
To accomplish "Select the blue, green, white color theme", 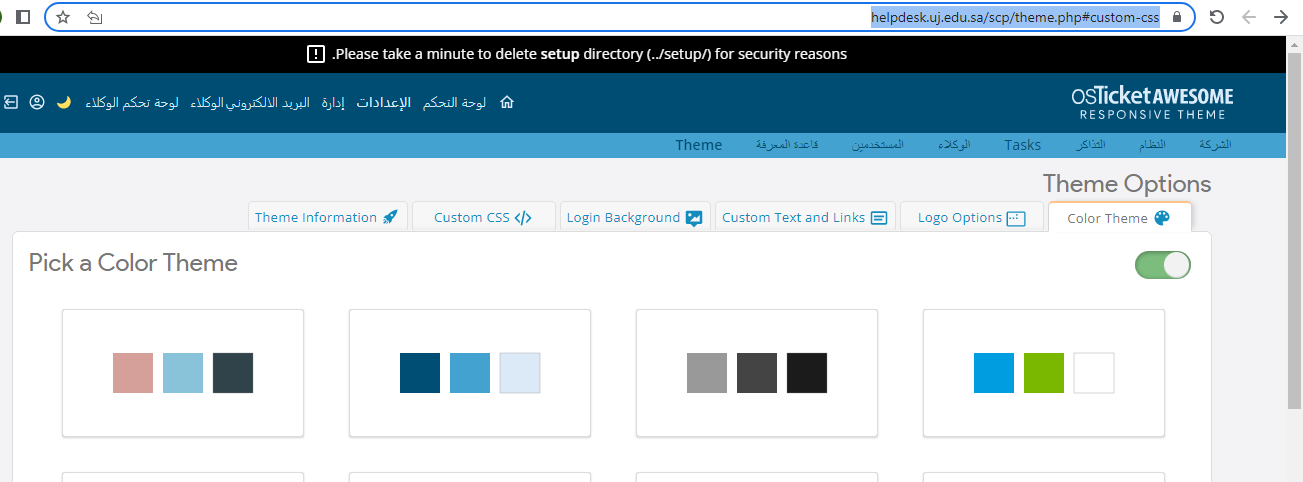I will click(1043, 373).
